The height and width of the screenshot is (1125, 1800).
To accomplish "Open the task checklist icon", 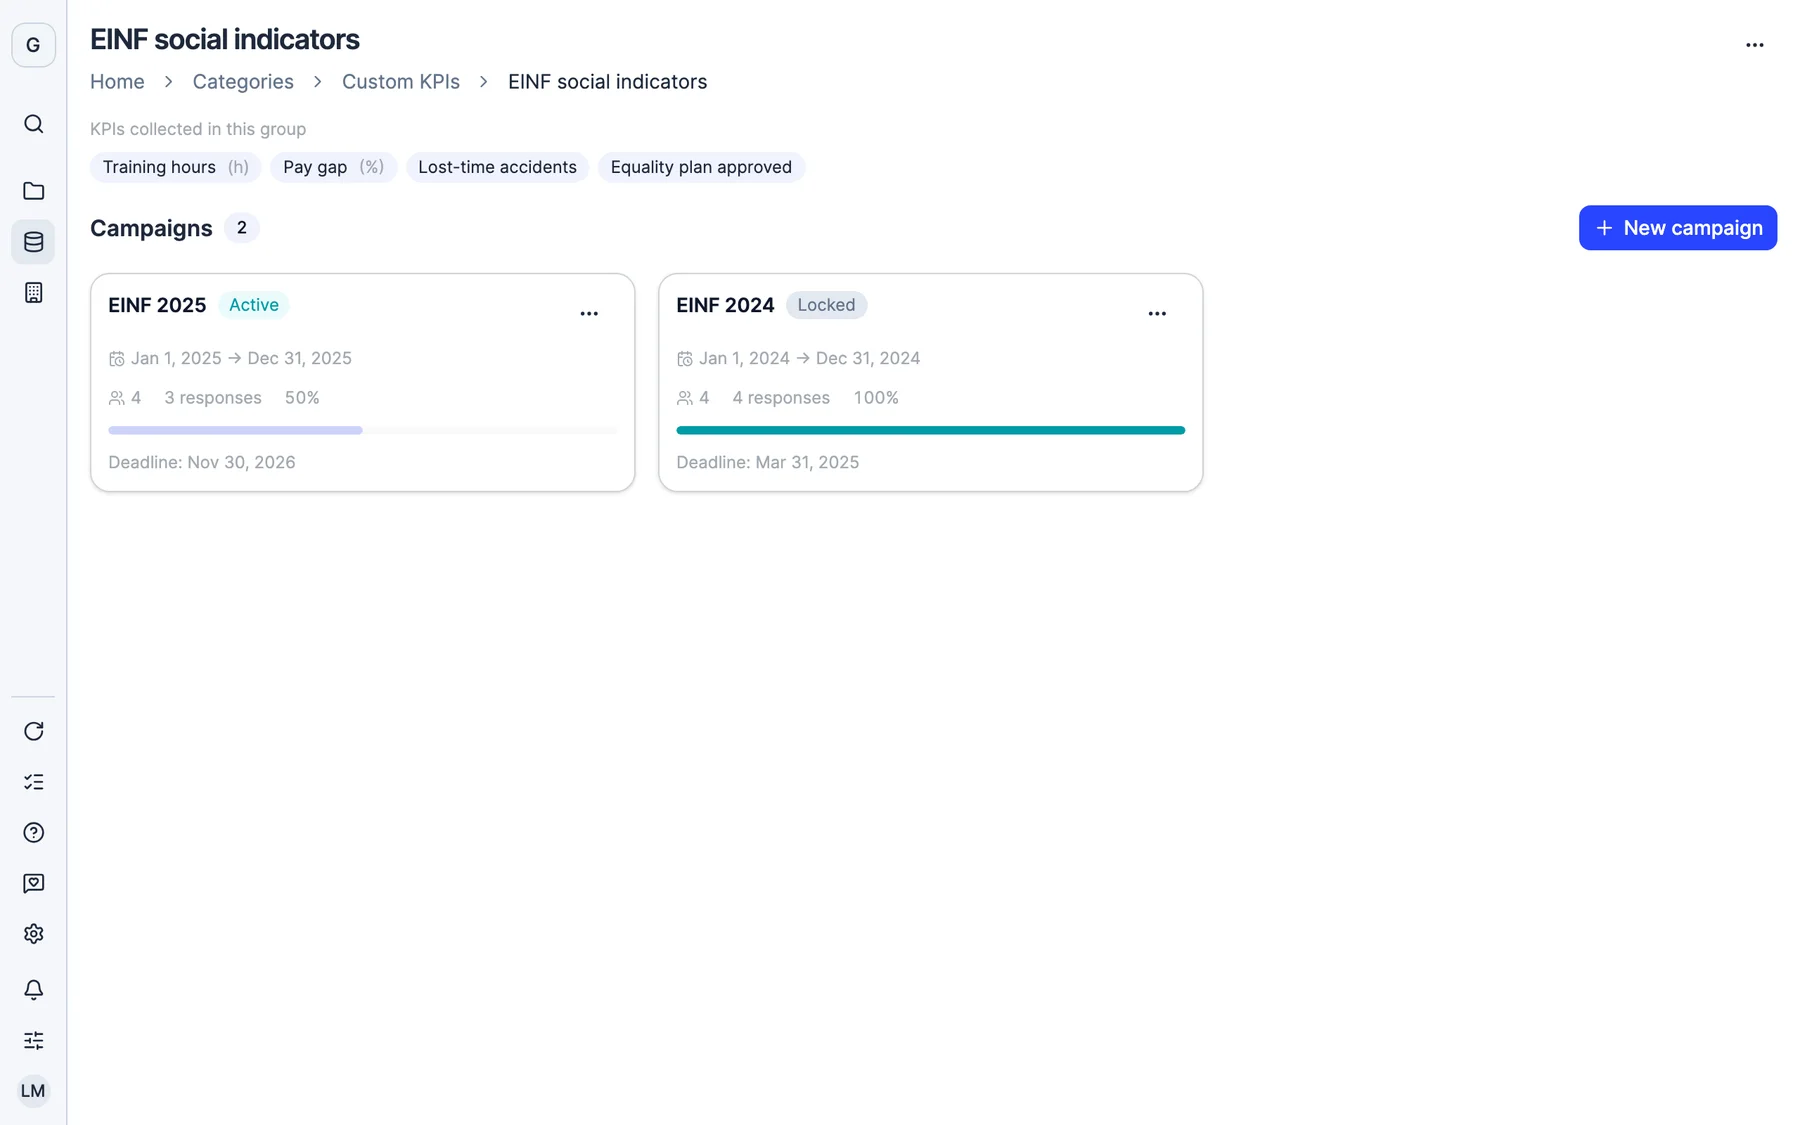I will (x=33, y=782).
